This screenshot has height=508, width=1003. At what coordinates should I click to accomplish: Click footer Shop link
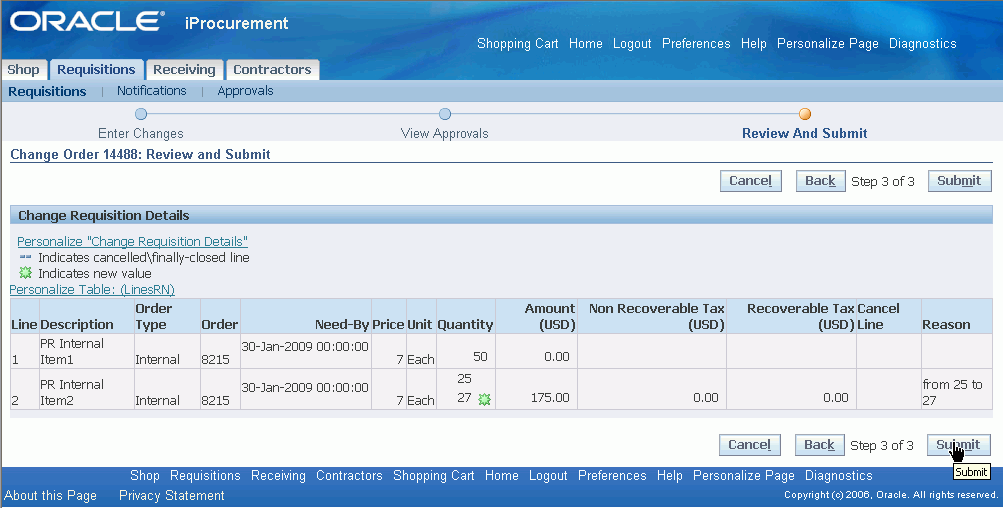[145, 475]
